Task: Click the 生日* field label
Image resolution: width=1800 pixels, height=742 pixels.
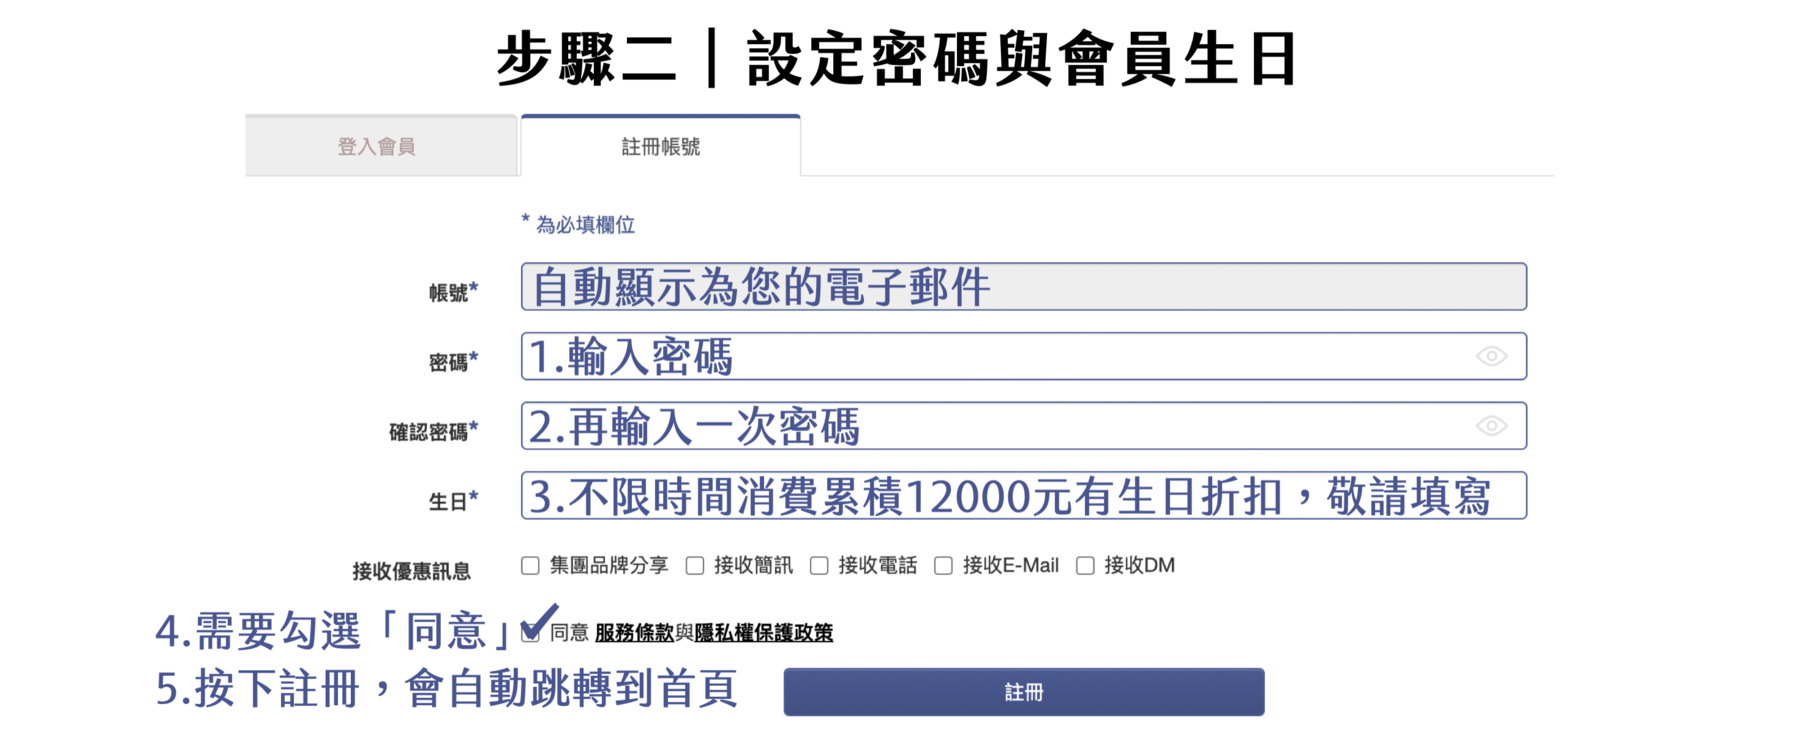Action: point(454,501)
